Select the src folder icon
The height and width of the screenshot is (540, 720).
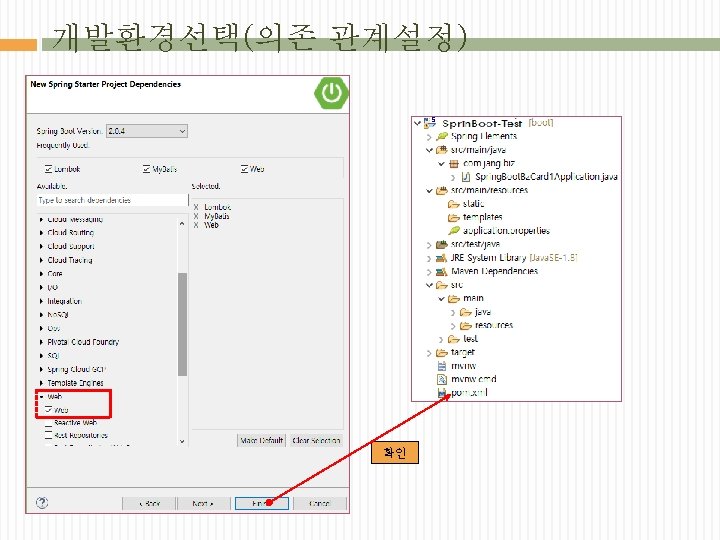[442, 285]
